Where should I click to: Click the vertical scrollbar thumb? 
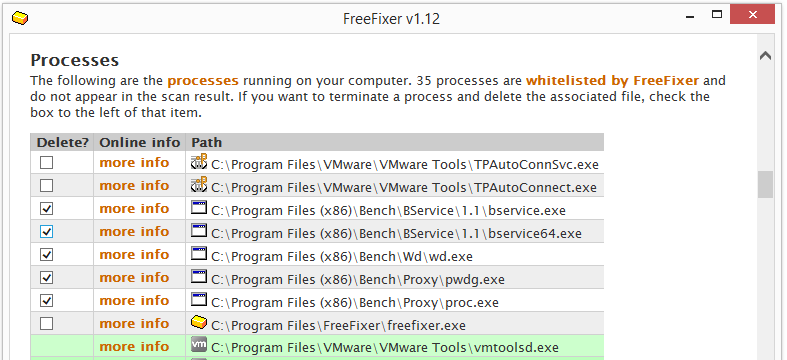[x=765, y=184]
